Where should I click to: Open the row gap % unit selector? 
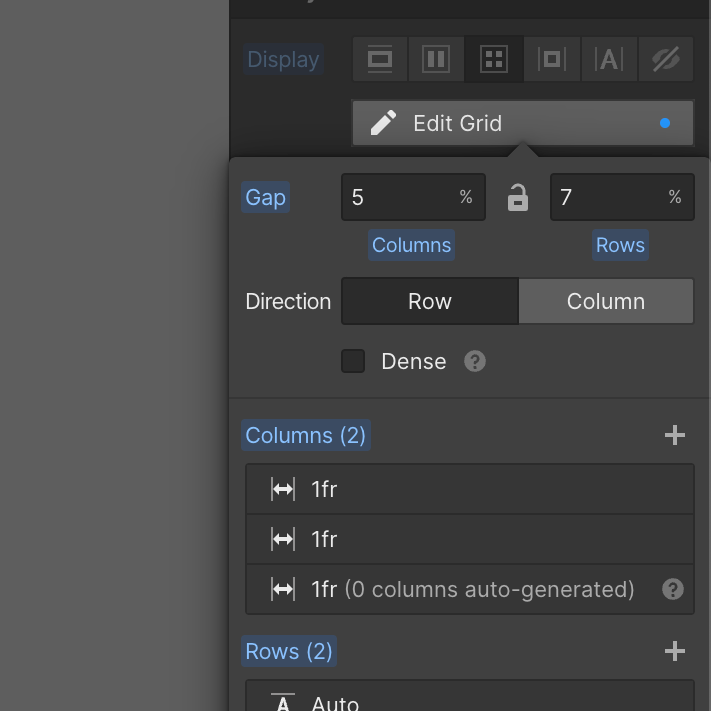[675, 197]
